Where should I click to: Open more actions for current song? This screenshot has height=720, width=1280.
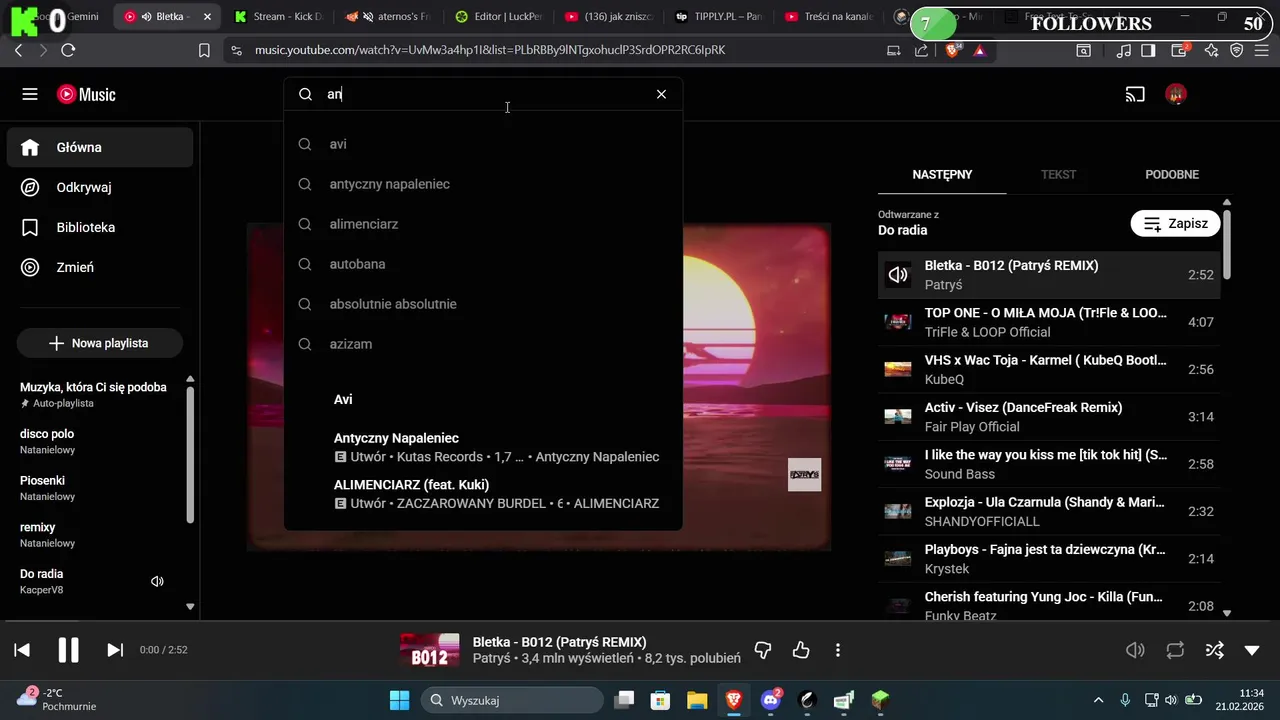click(838, 650)
